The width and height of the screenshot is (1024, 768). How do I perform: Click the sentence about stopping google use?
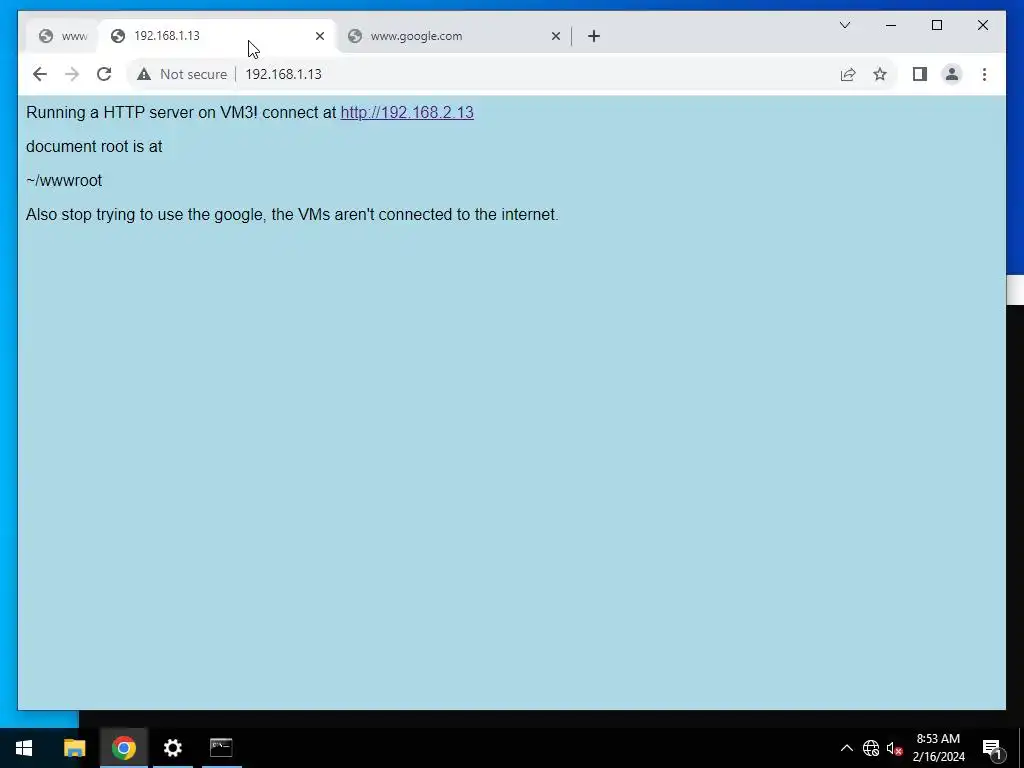tap(292, 215)
